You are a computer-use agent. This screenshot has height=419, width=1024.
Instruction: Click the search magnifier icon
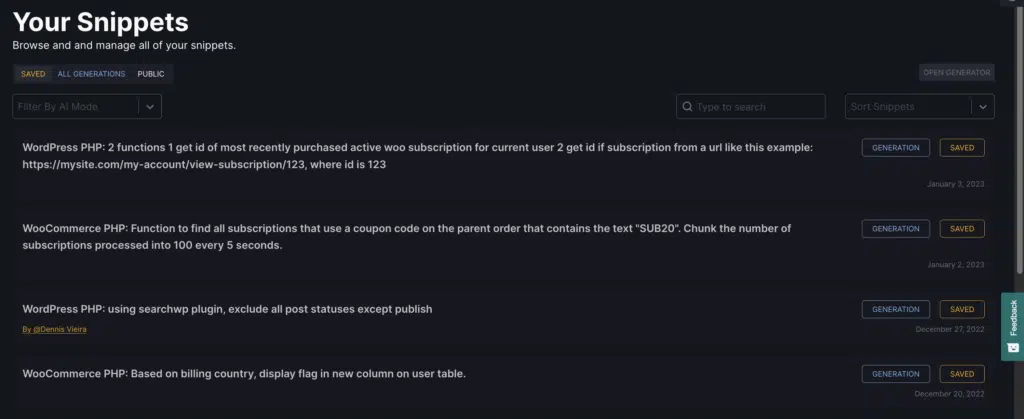click(687, 106)
